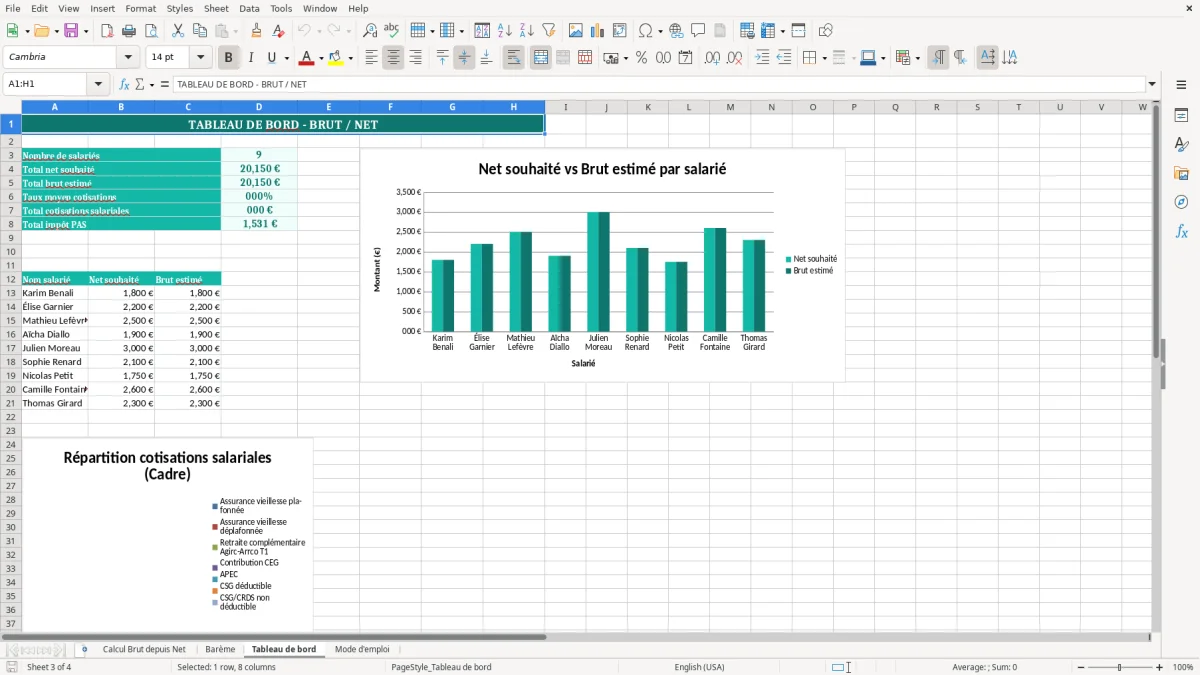This screenshot has width=1200, height=675.
Task: Toggle Align Left
Action: [371, 58]
